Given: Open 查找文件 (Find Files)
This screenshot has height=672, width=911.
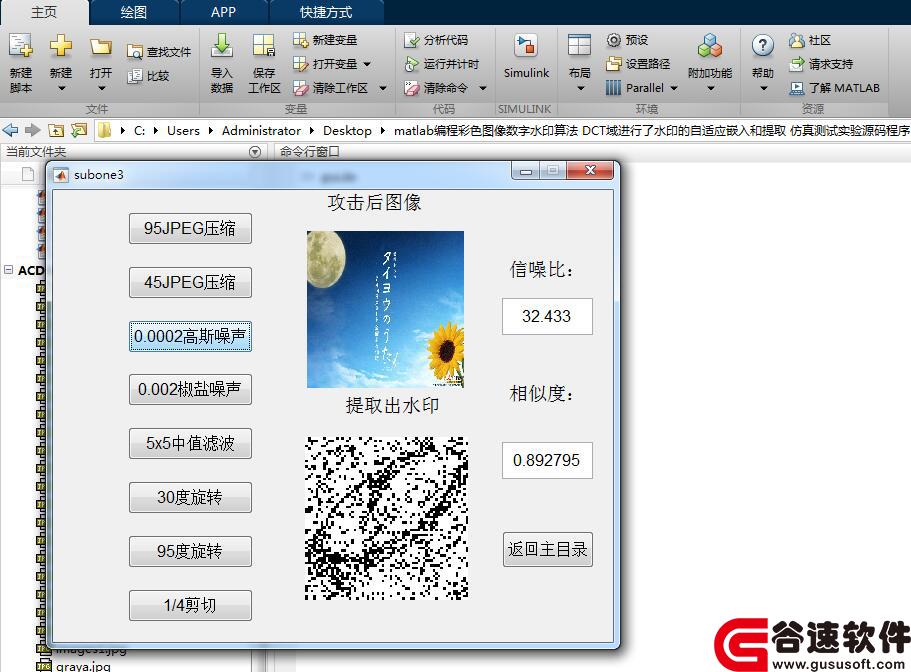Looking at the screenshot, I should (159, 52).
